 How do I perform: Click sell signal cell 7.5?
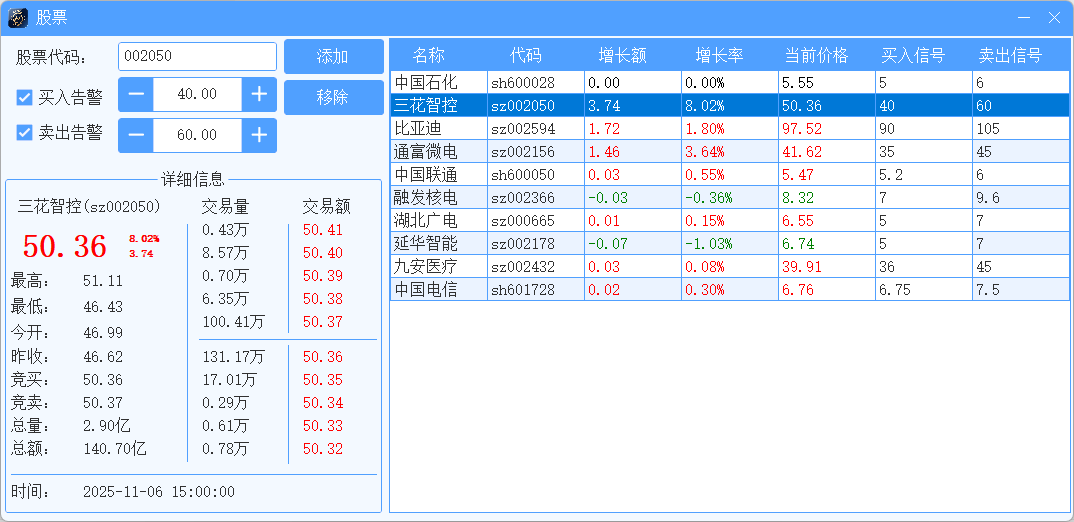tap(1021, 289)
